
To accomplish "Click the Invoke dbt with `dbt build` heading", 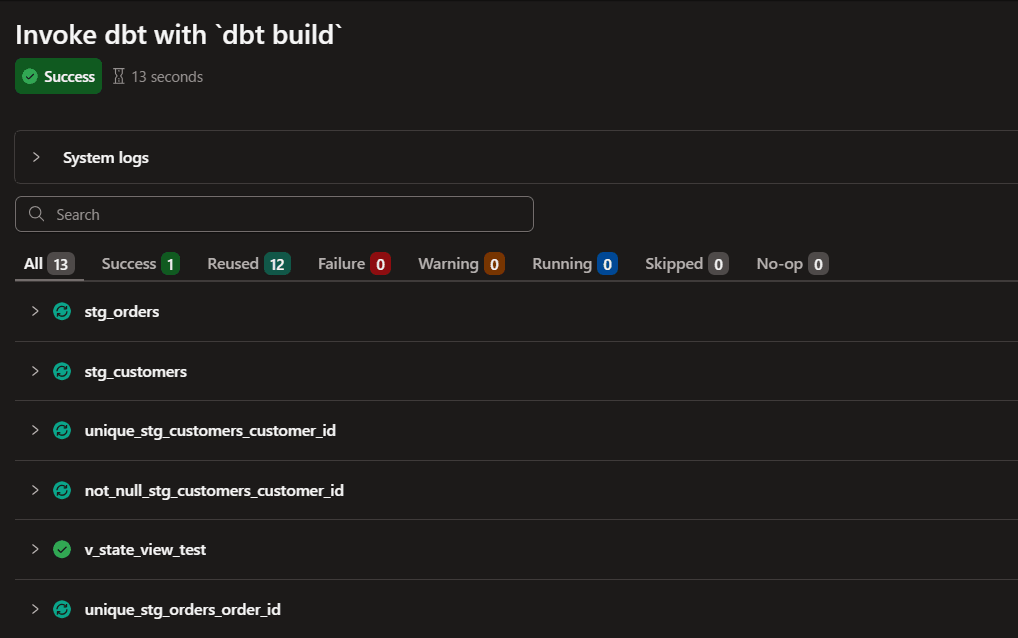I will pos(179,35).
